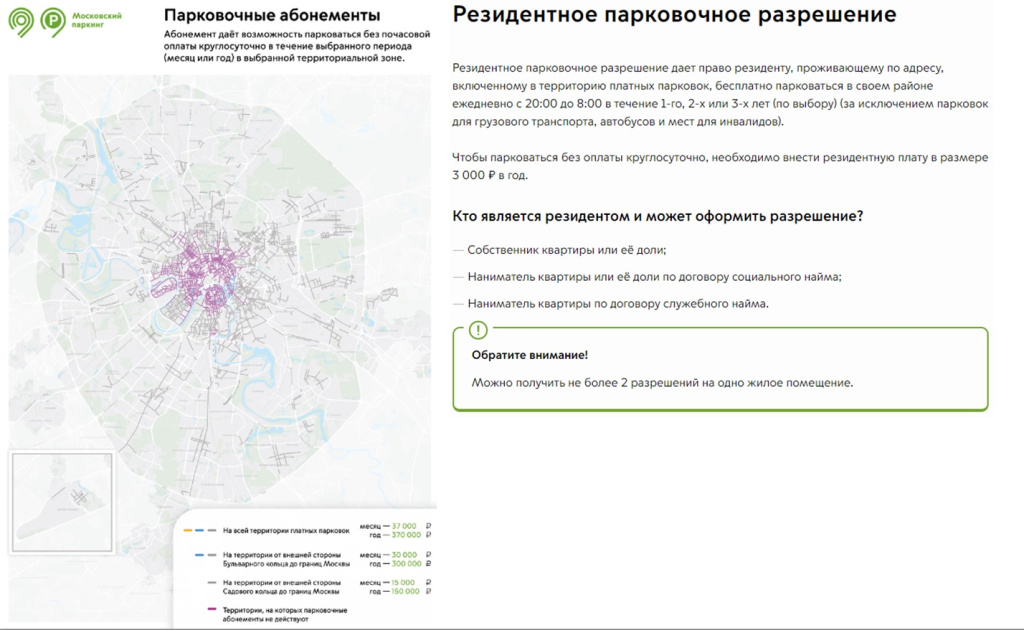This screenshot has height=630, width=1024.
Task: Click the Садового кольца zone legend label
Action: tap(281, 587)
